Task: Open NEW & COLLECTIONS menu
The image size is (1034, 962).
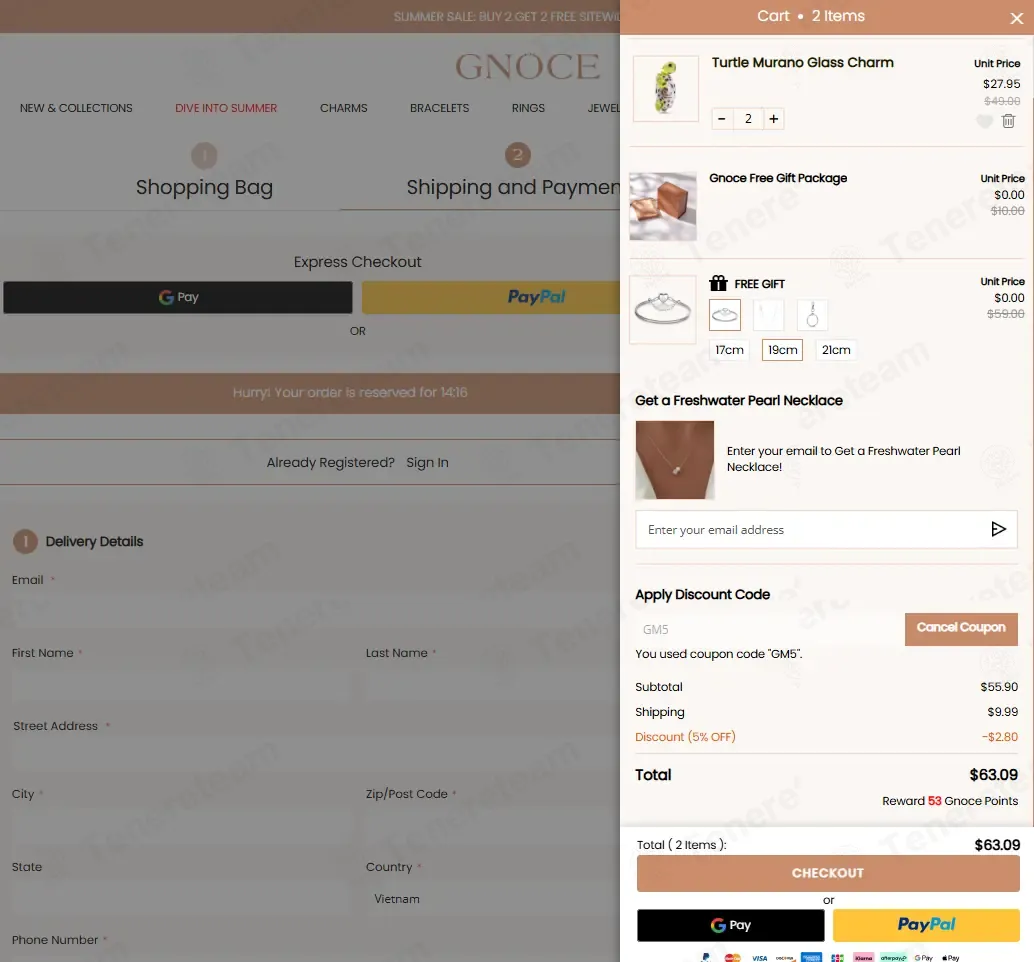Action: 76,108
